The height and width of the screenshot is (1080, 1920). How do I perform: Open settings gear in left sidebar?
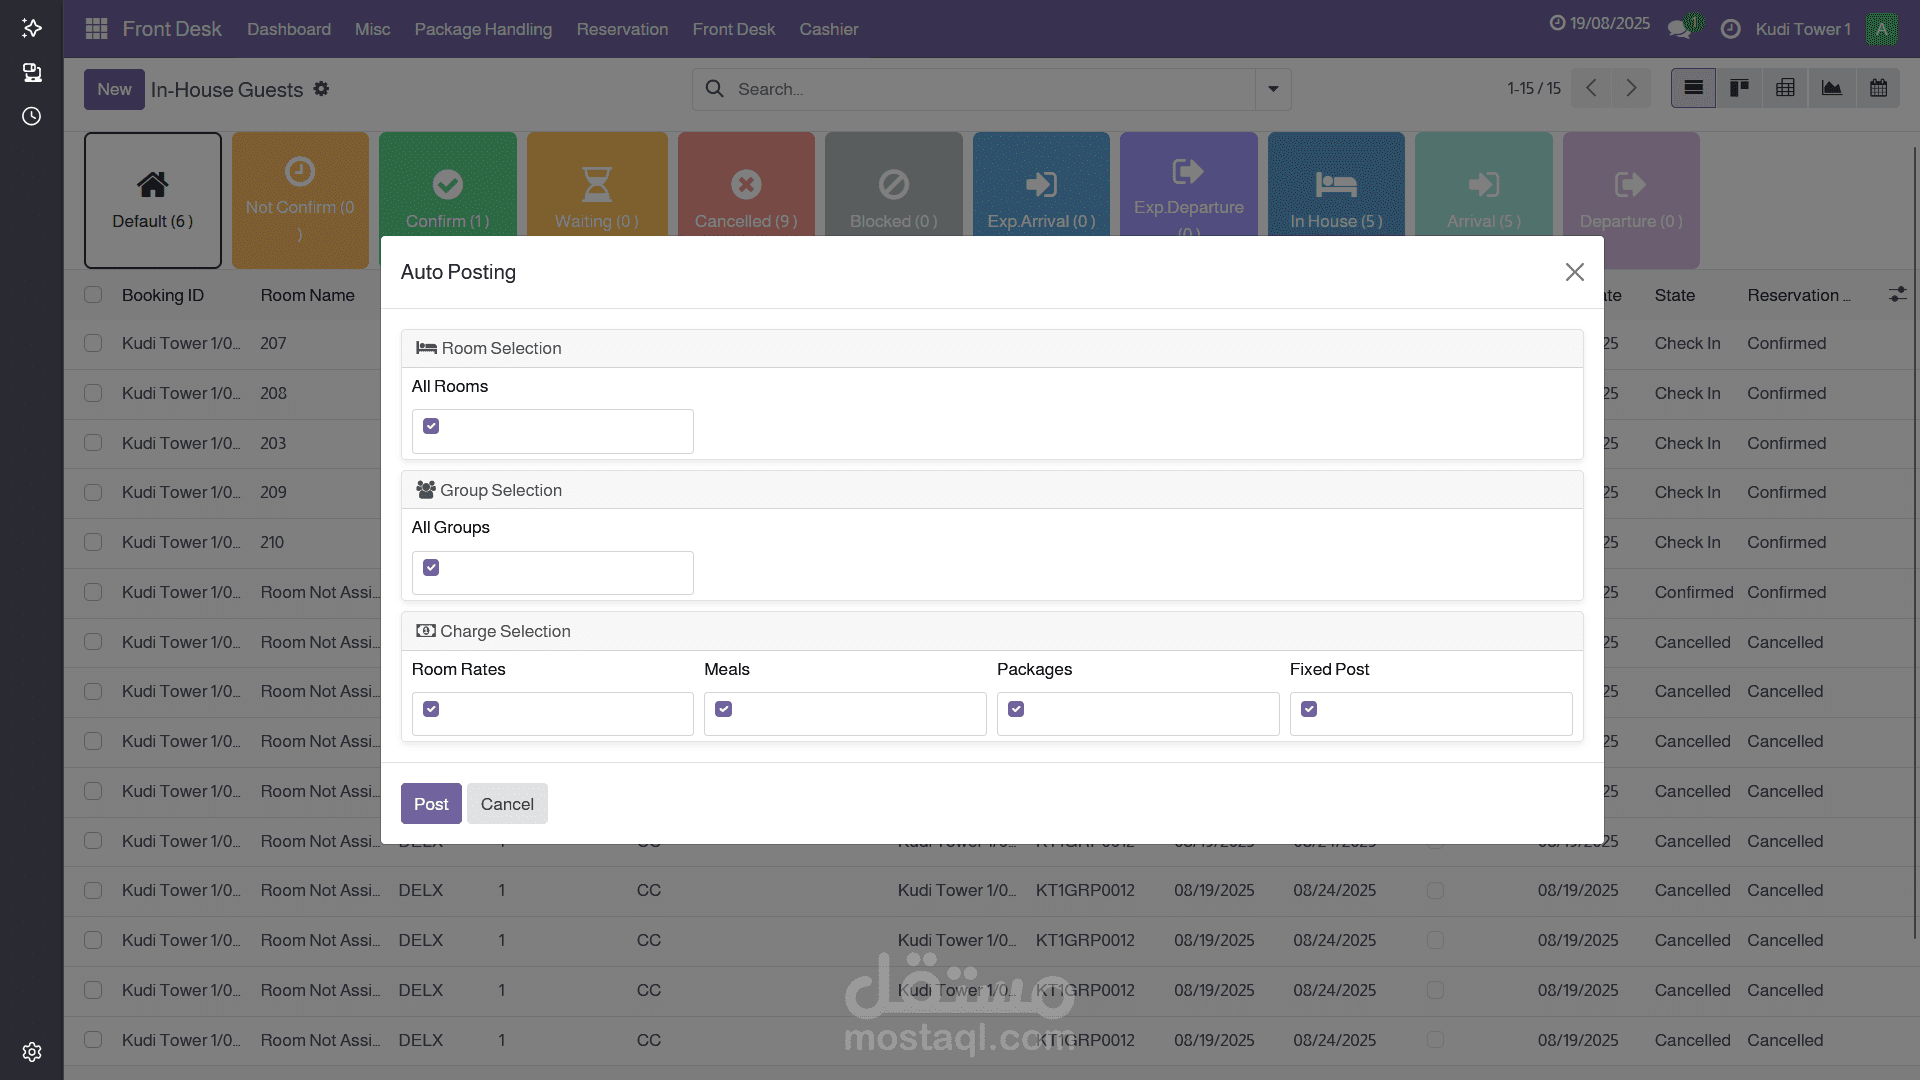coord(32,1052)
